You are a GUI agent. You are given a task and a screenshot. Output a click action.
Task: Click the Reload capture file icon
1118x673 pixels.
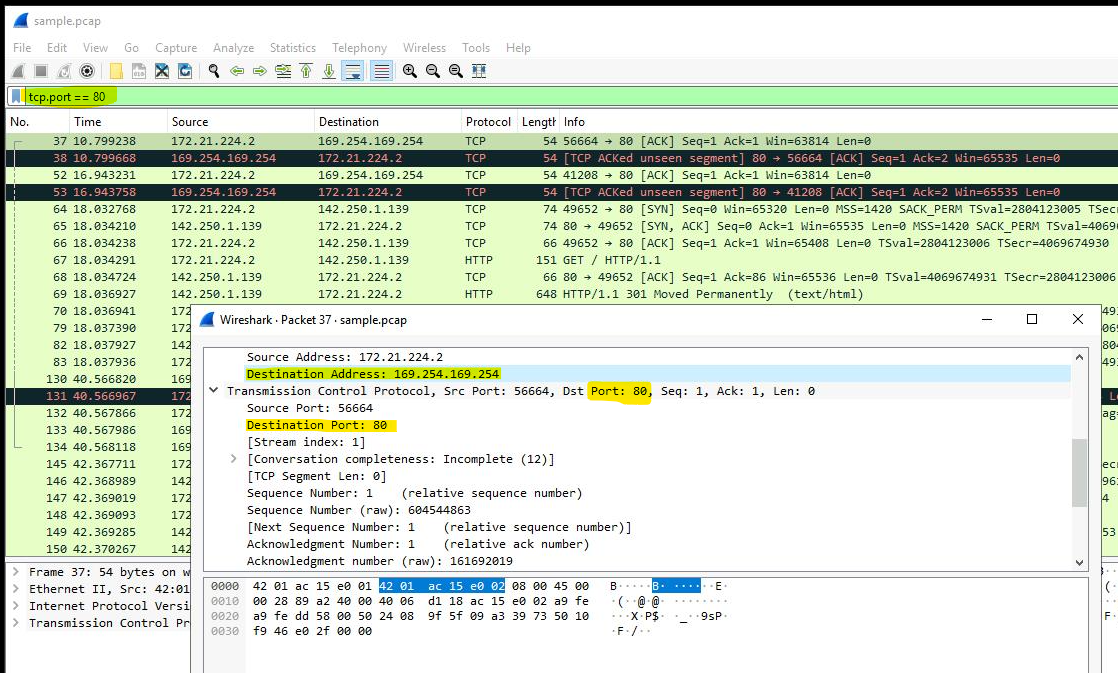click(x=184, y=71)
